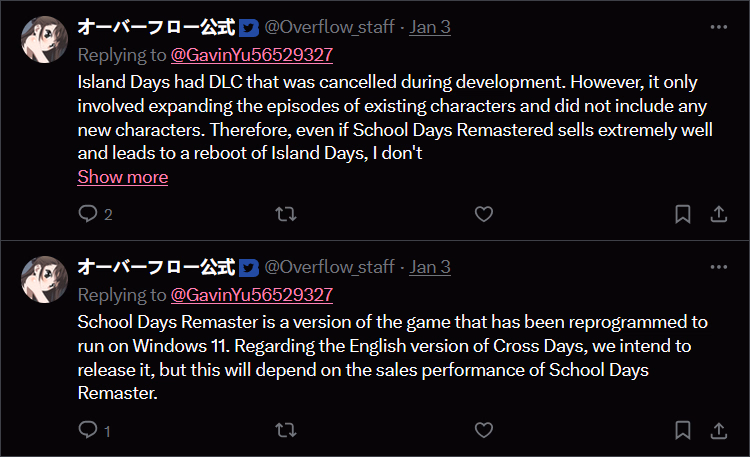
Task: Like the School Days Remaster tweet
Action: click(484, 431)
